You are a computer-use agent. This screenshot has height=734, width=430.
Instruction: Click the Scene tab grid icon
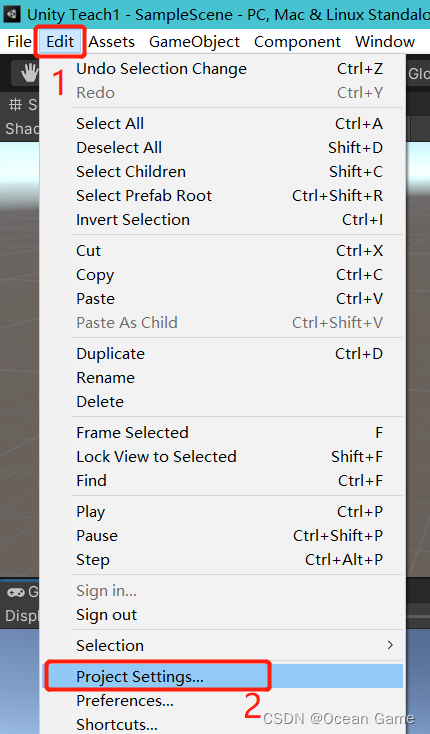pyautogui.click(x=15, y=104)
